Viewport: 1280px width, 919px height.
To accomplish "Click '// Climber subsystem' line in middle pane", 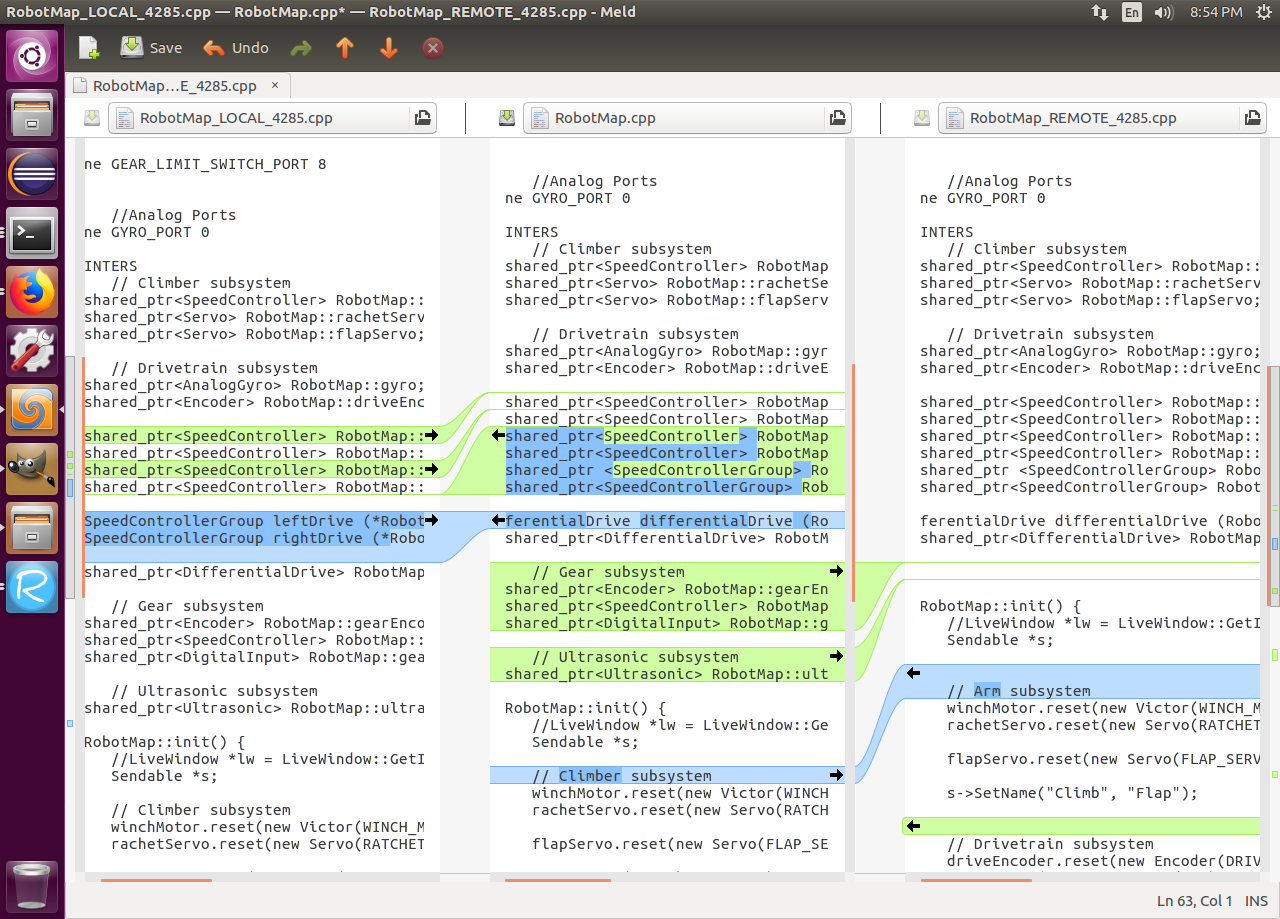I will 622,776.
